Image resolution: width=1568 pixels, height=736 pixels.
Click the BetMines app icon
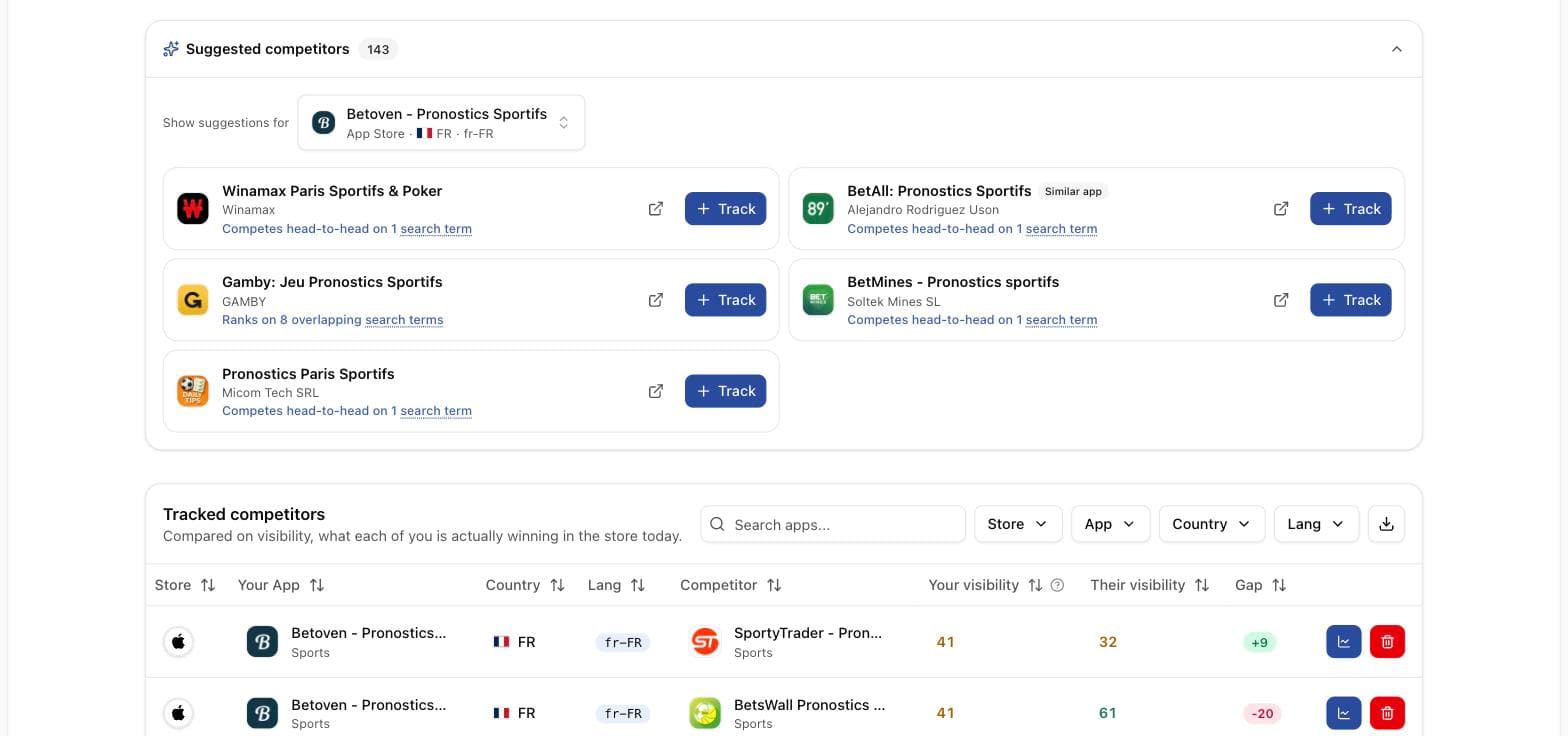point(818,300)
